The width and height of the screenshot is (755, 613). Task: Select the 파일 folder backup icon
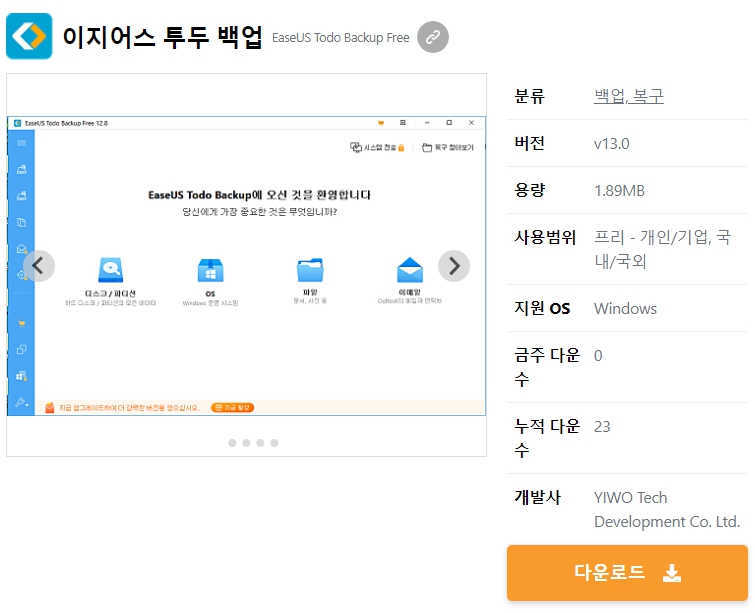point(310,270)
